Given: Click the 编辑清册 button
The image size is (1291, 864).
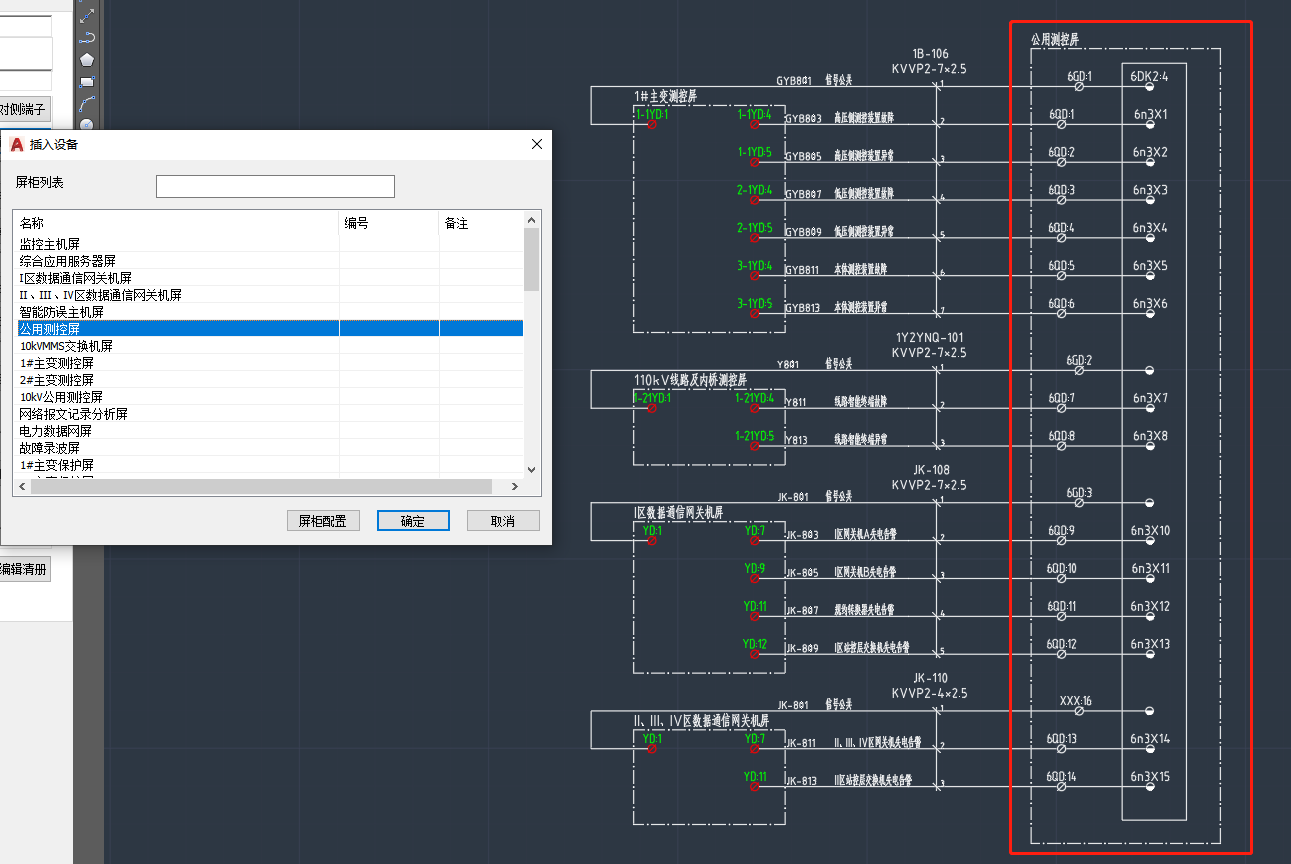Looking at the screenshot, I should (24, 569).
